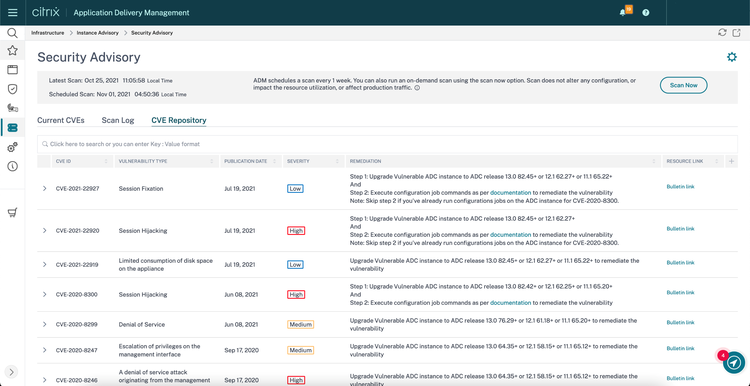Click Security Advisory breadcrumb

(x=152, y=33)
